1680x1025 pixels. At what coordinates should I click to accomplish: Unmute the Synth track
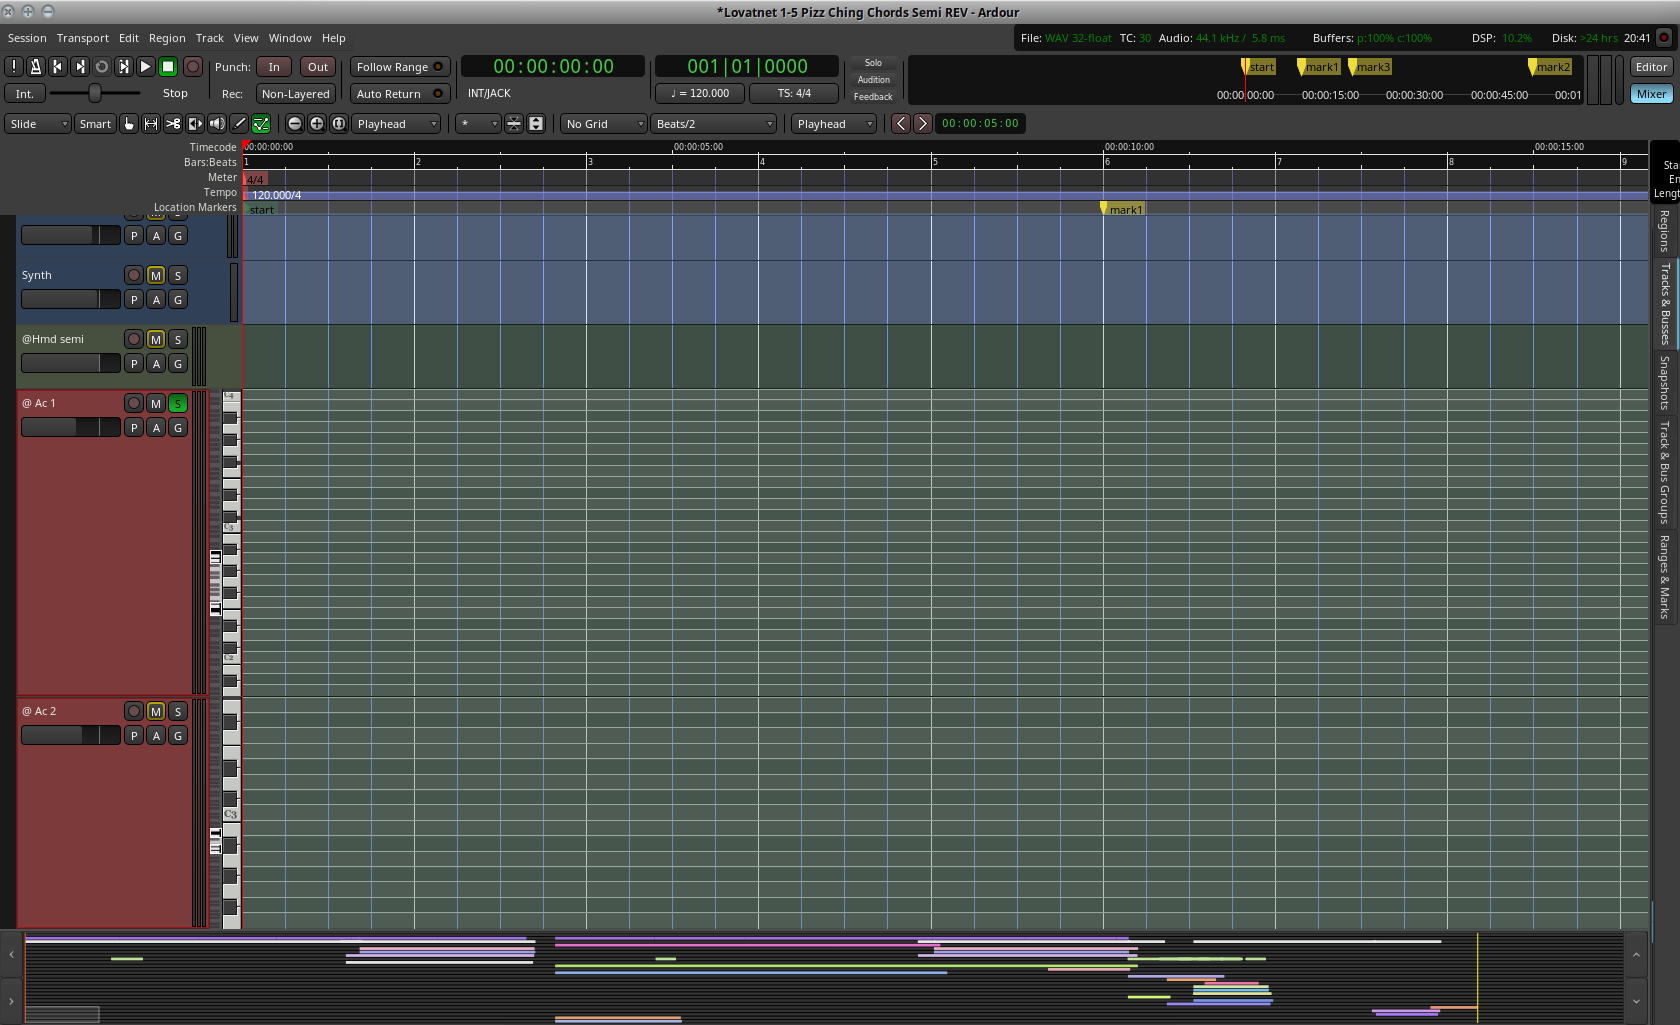tap(156, 275)
